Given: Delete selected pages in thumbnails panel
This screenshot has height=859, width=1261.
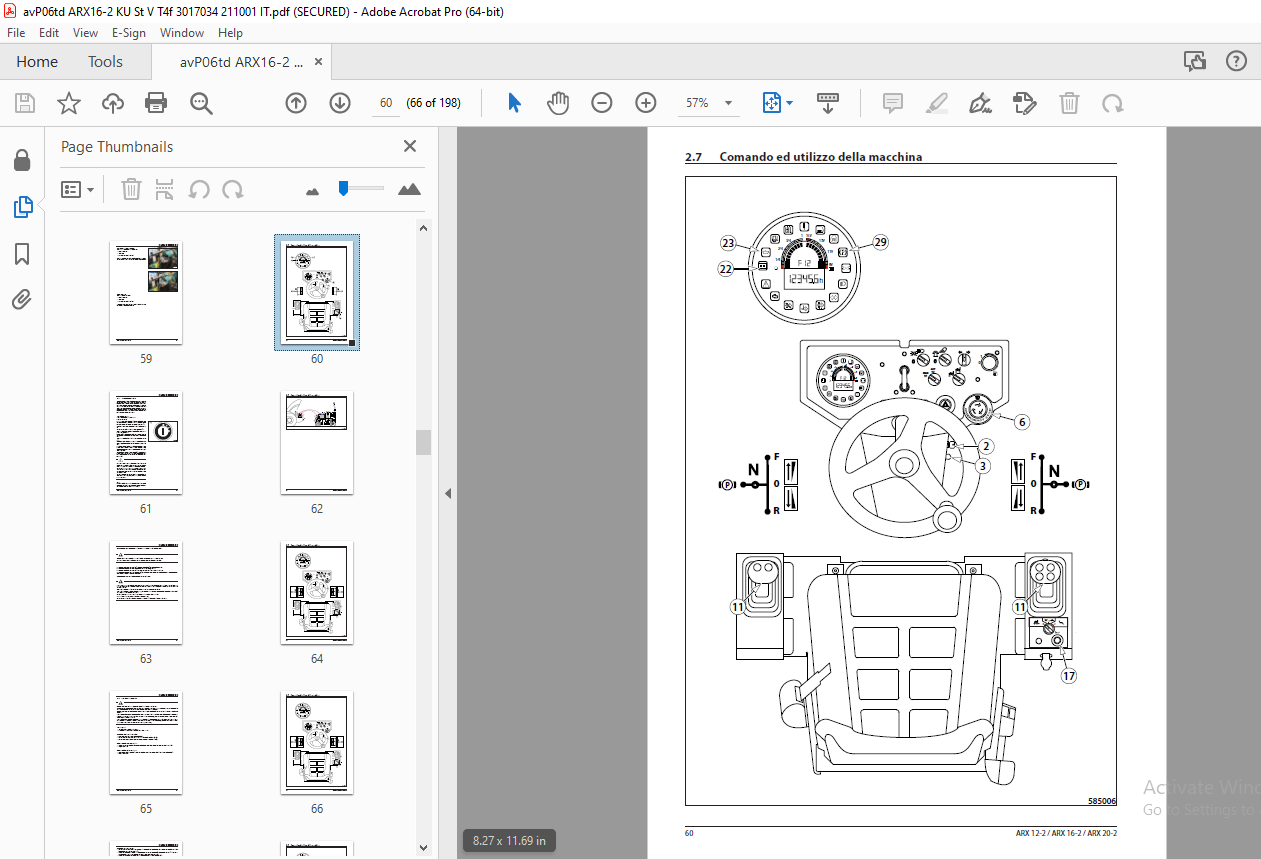Looking at the screenshot, I should click(131, 189).
